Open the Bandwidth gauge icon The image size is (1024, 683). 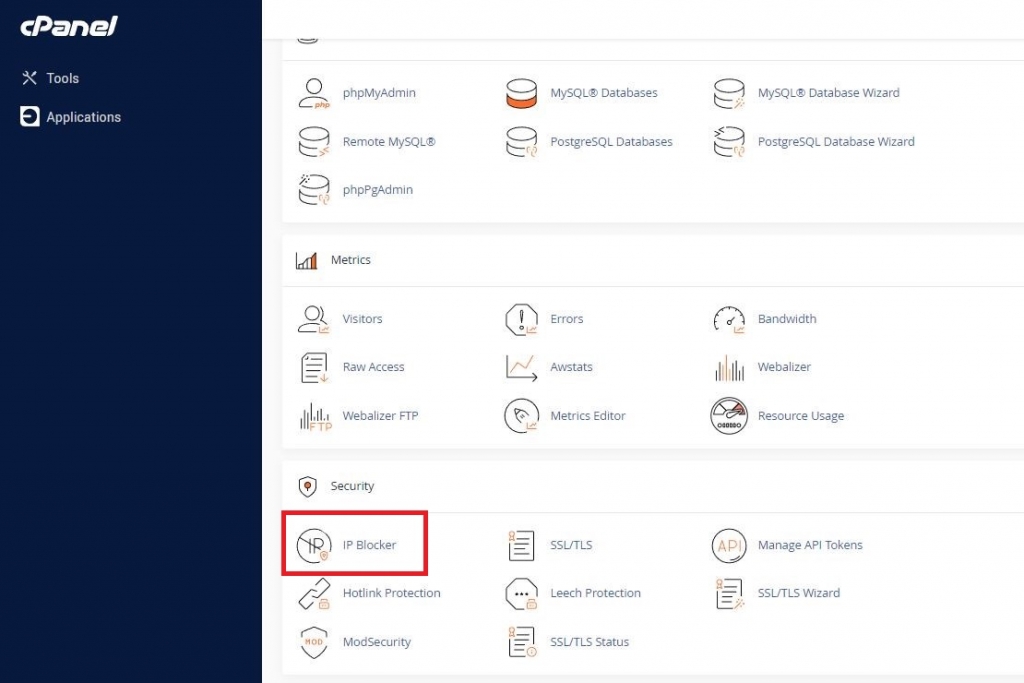pyautogui.click(x=729, y=319)
